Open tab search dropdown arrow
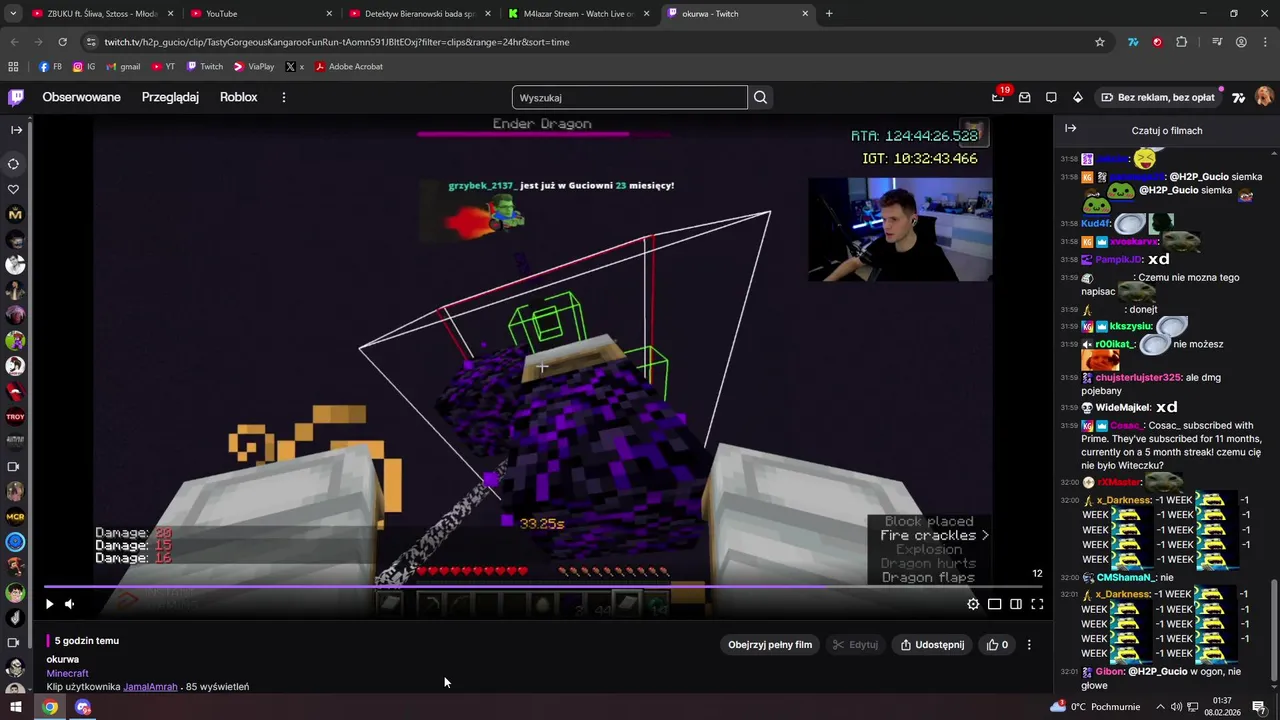The height and width of the screenshot is (720, 1280). pos(14,14)
